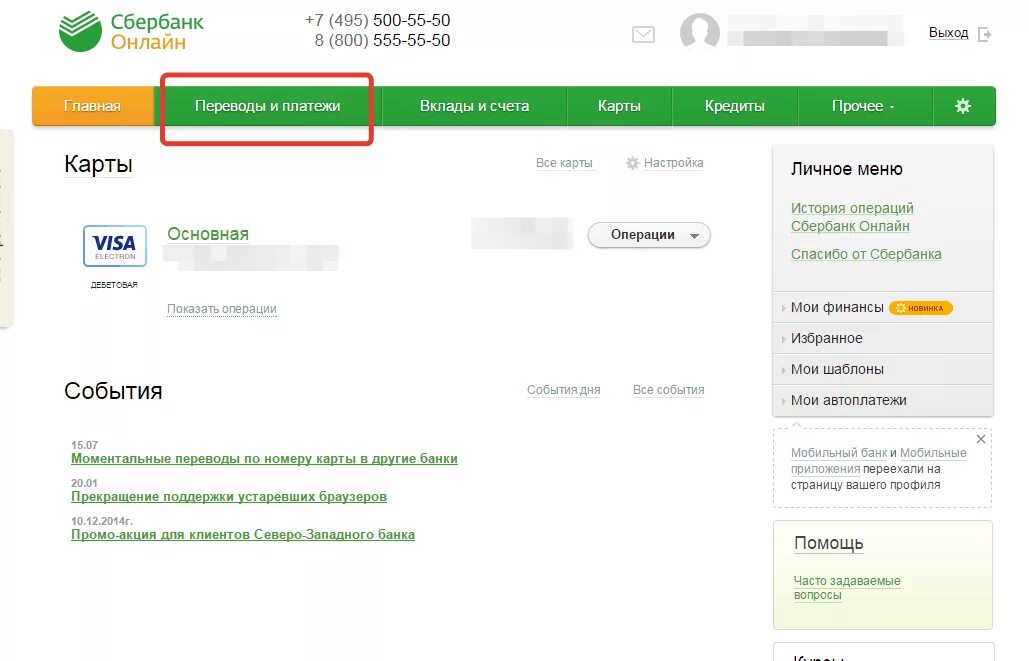Click the user profile avatar
This screenshot has width=1029, height=661.
coord(700,32)
